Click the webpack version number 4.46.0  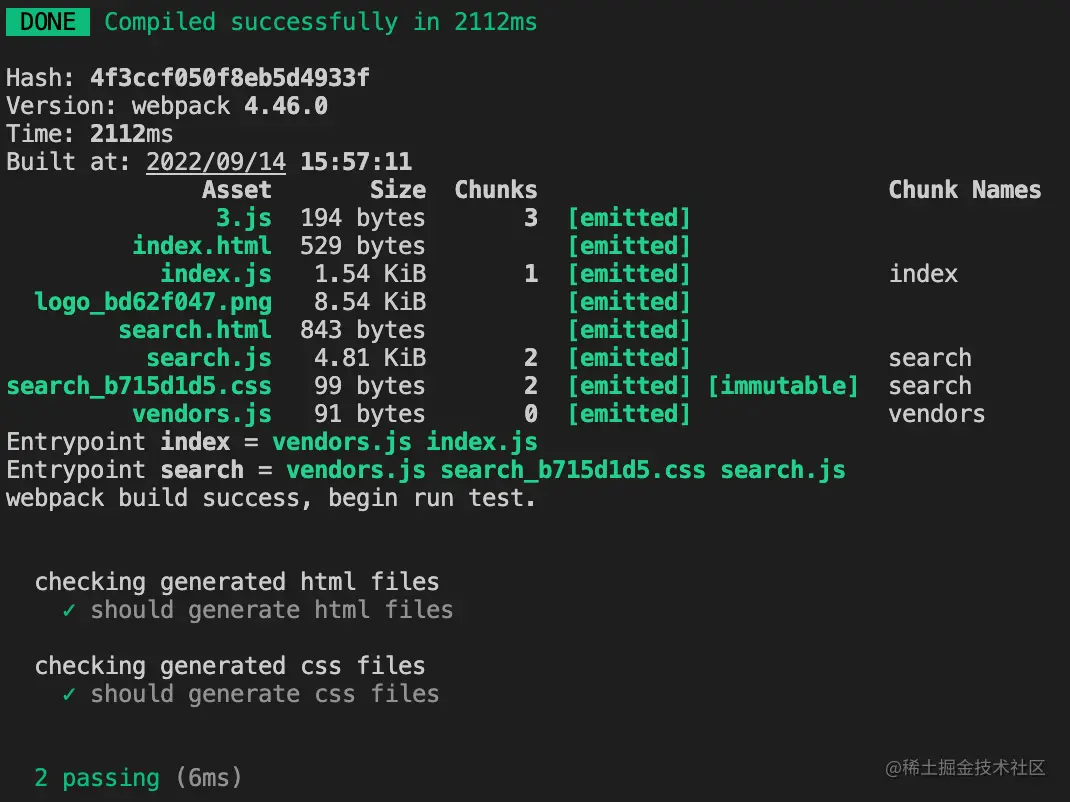[x=286, y=106]
